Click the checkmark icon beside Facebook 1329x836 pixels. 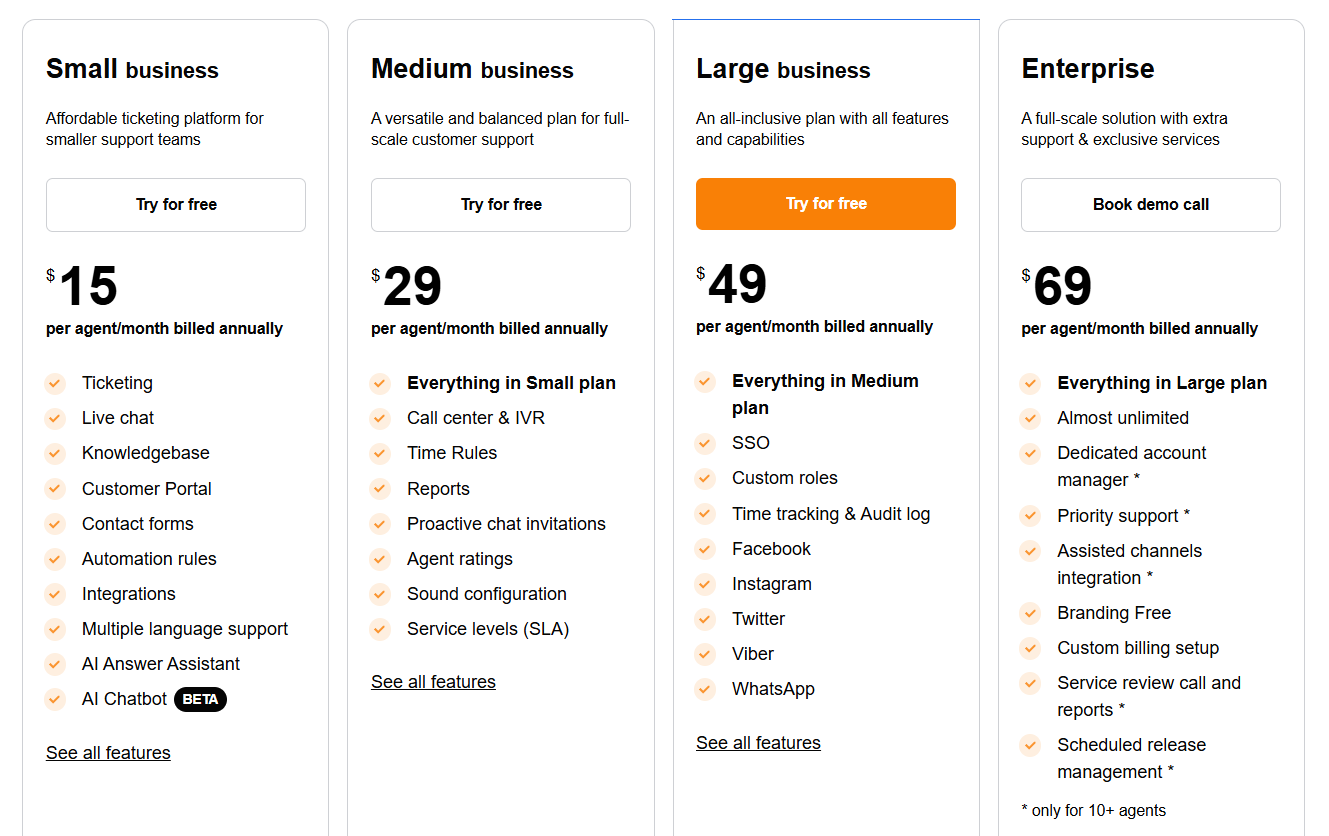pos(705,549)
